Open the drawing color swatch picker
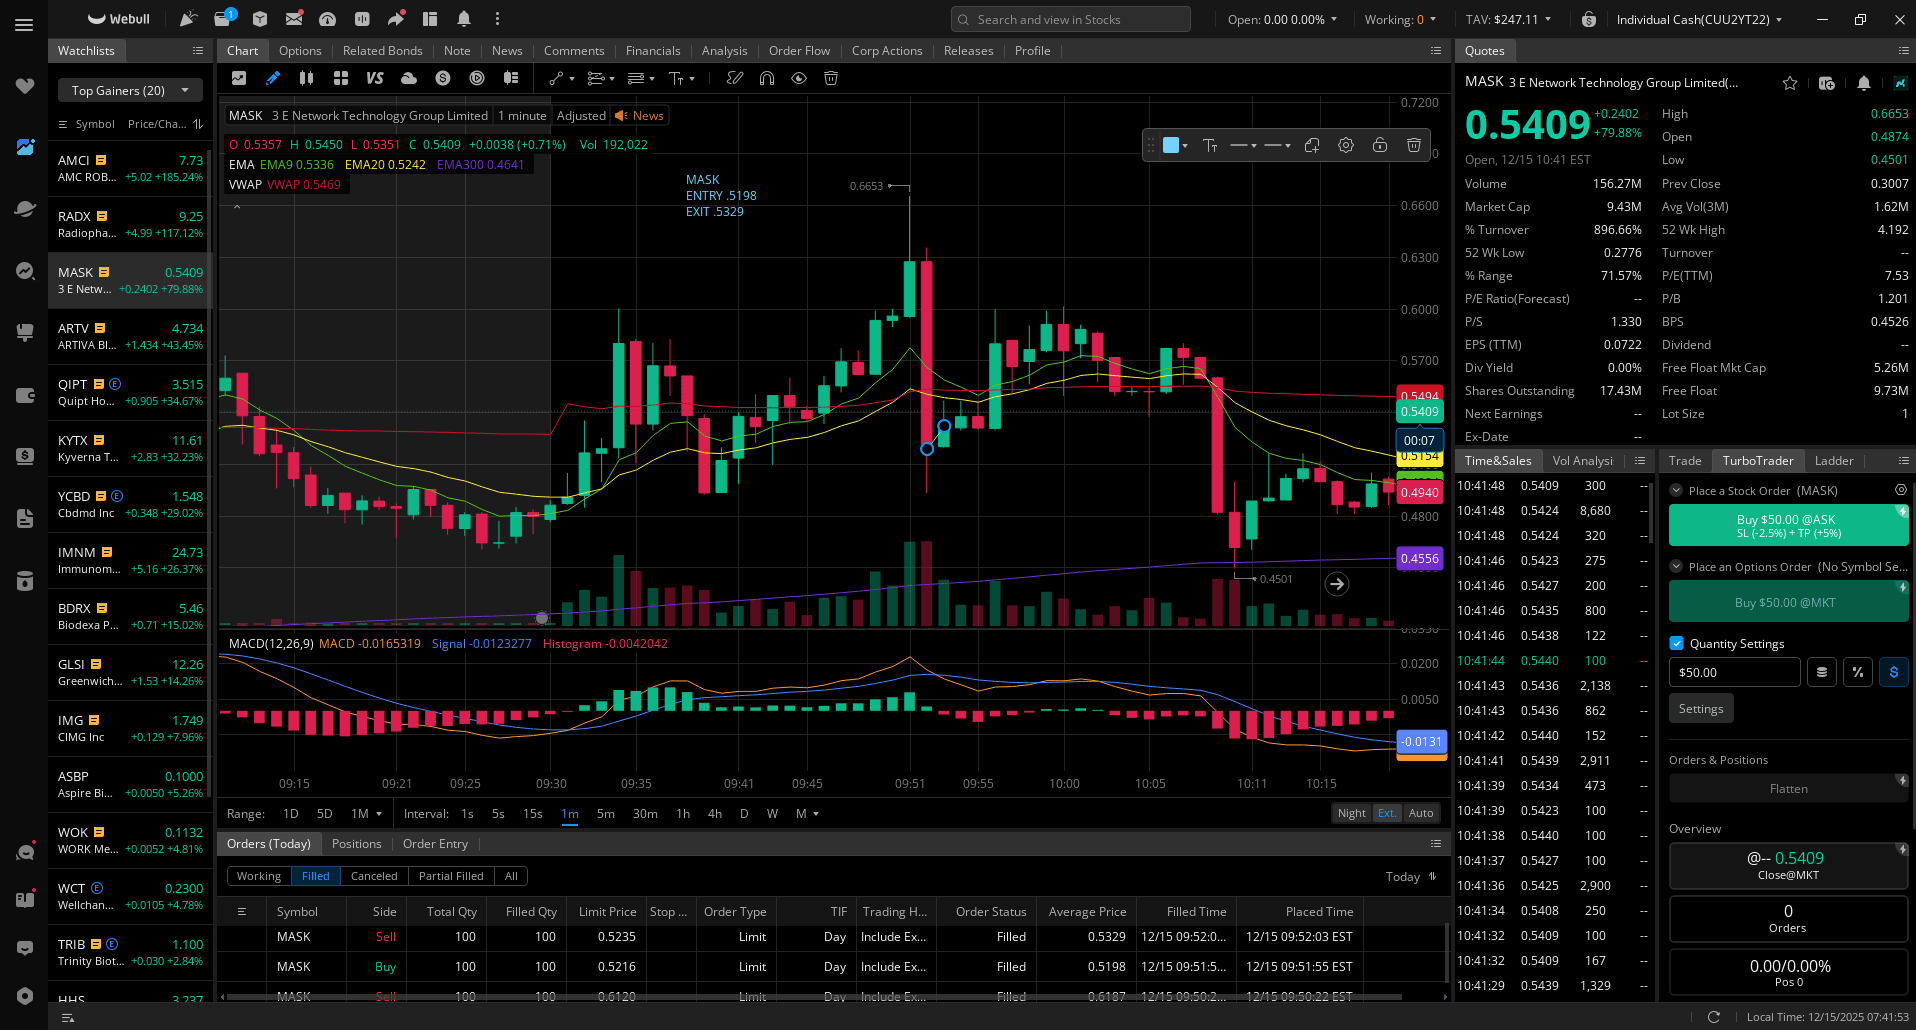The image size is (1916, 1030). 1175,145
